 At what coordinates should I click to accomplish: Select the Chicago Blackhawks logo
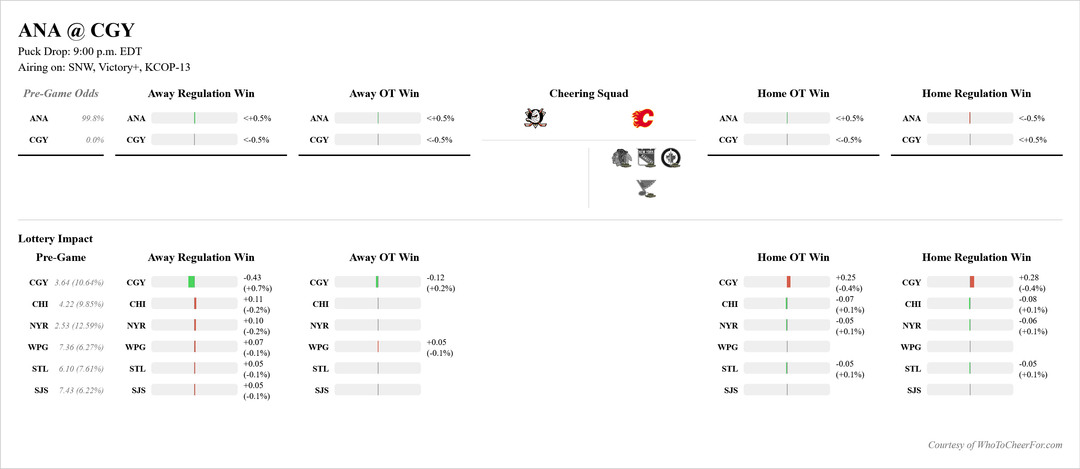pos(621,157)
